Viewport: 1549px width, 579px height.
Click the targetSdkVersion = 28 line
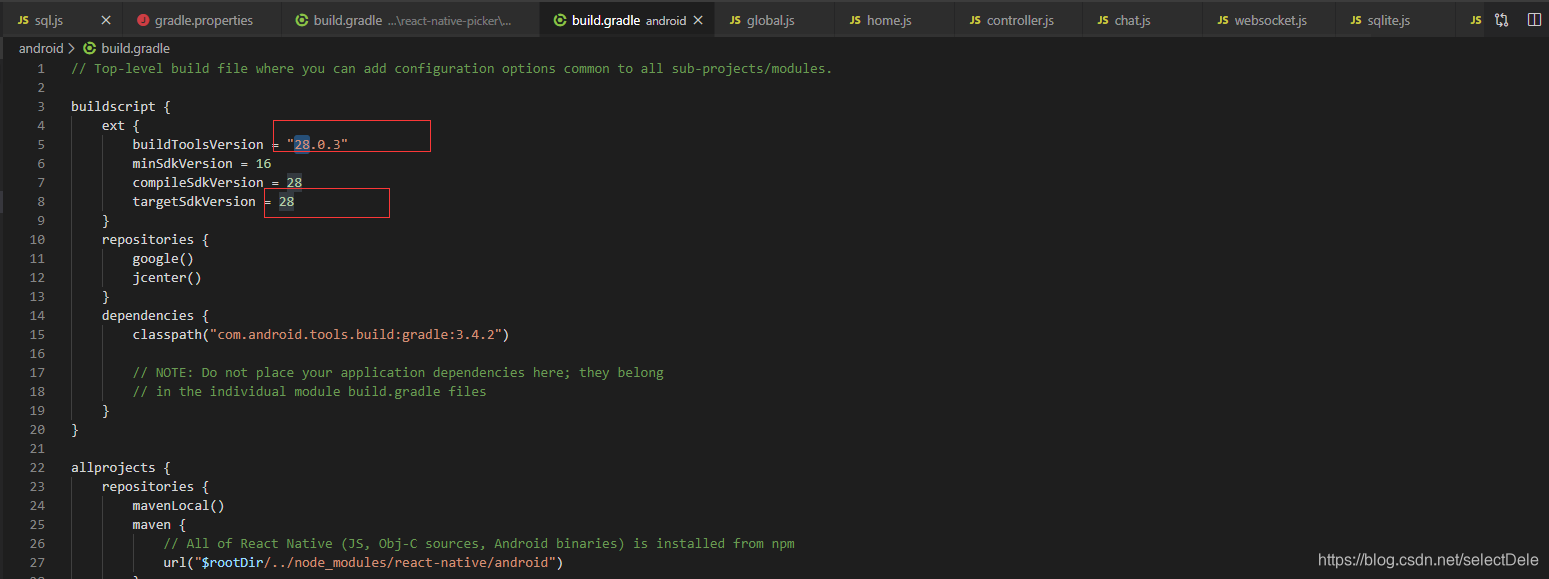pyautogui.click(x=213, y=201)
